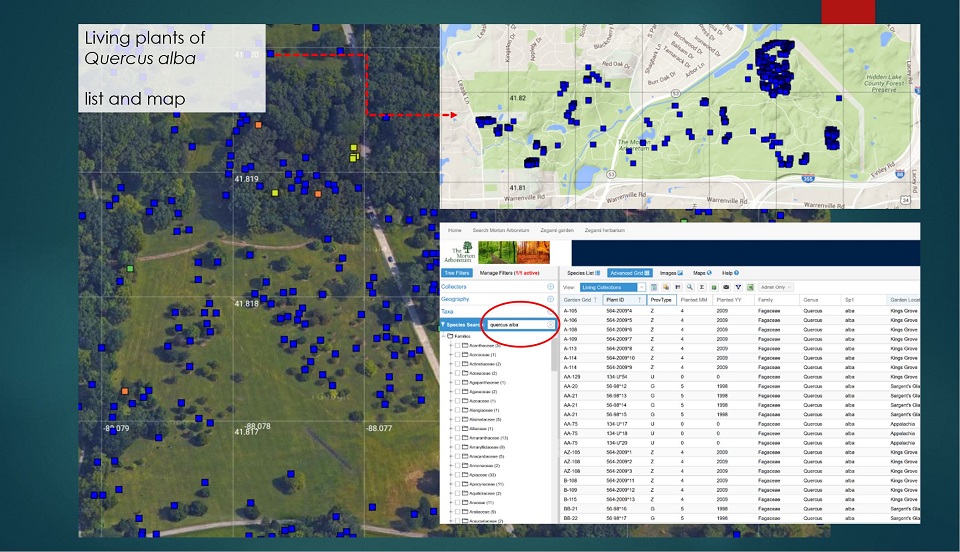
Task: Expand the Alliaceae (1) tree node
Action: 451,429
